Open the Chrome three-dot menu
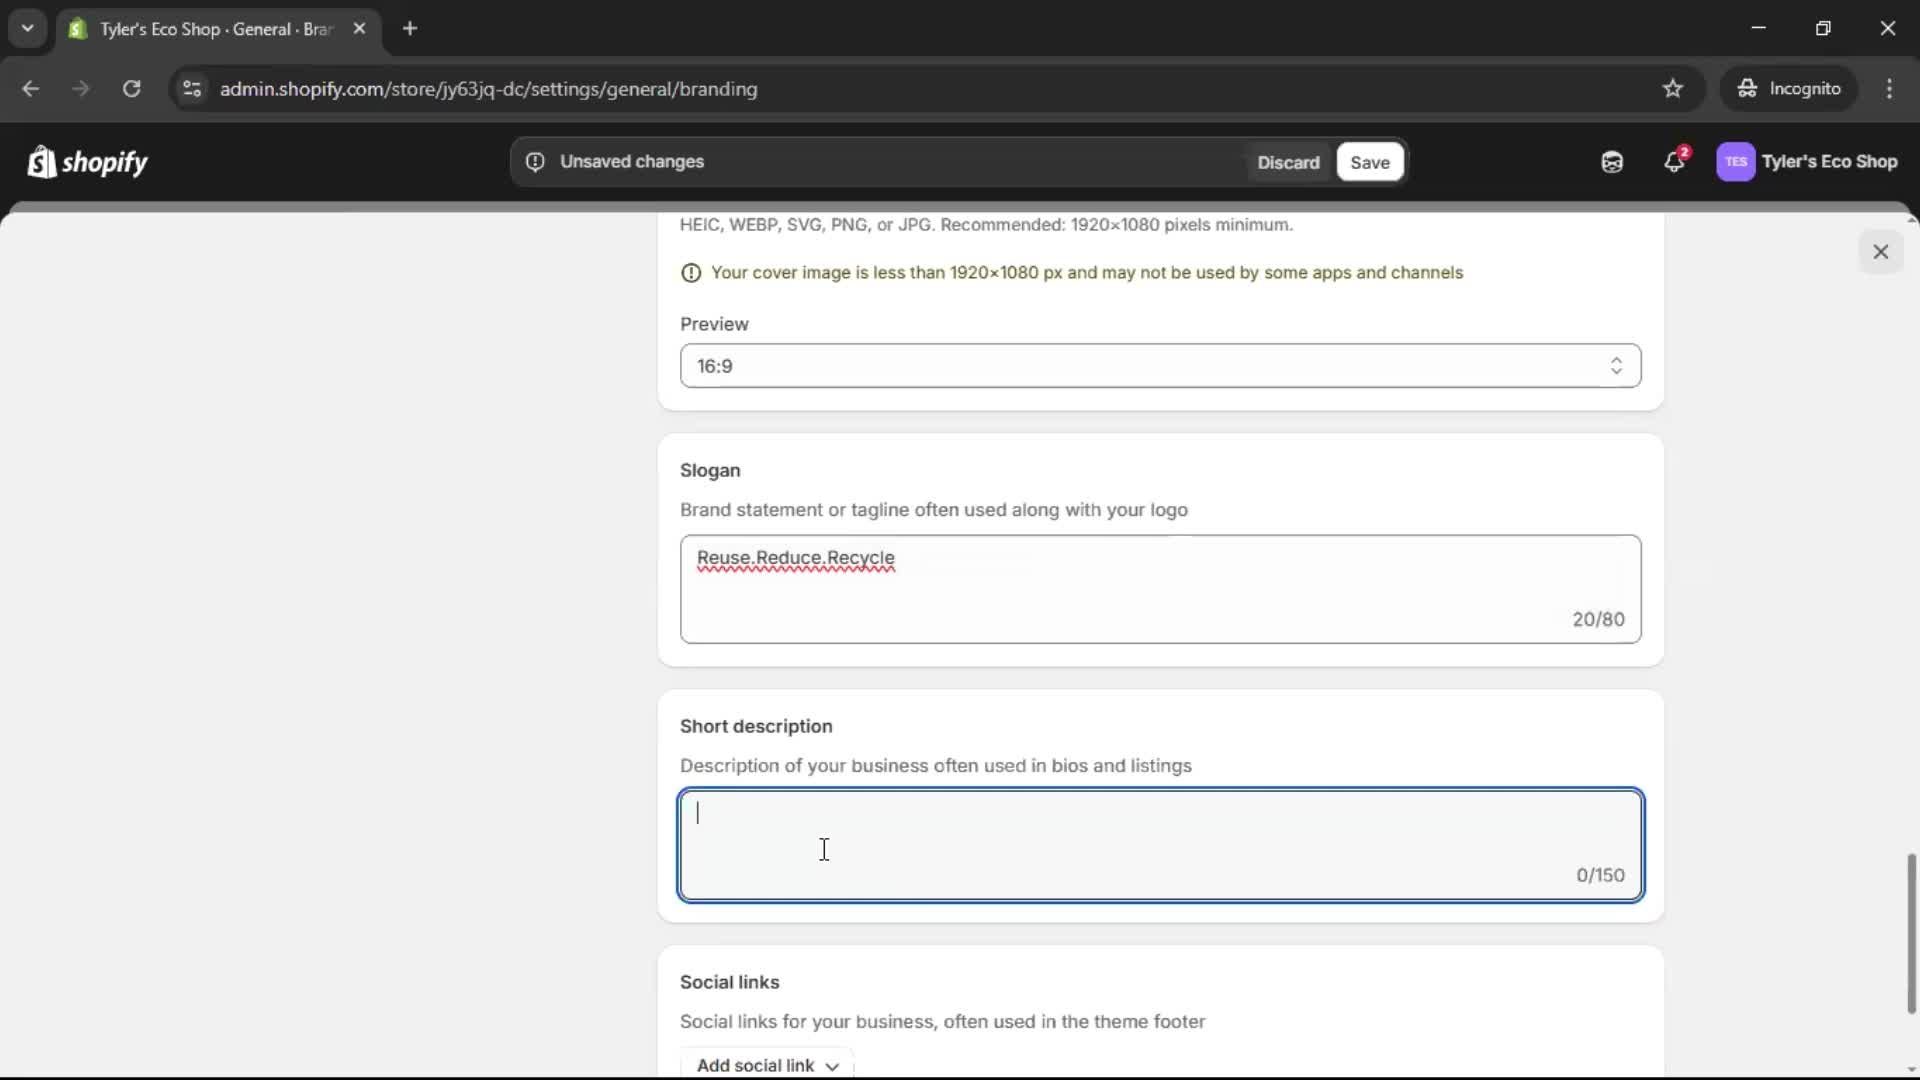Screen dimensions: 1920x1080 coord(1891,89)
